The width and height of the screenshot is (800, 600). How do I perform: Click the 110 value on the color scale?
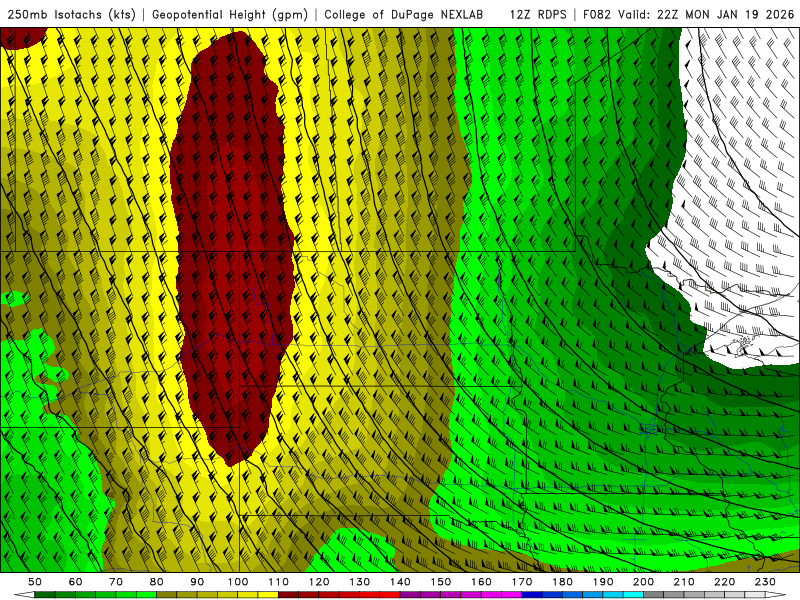coord(279,582)
